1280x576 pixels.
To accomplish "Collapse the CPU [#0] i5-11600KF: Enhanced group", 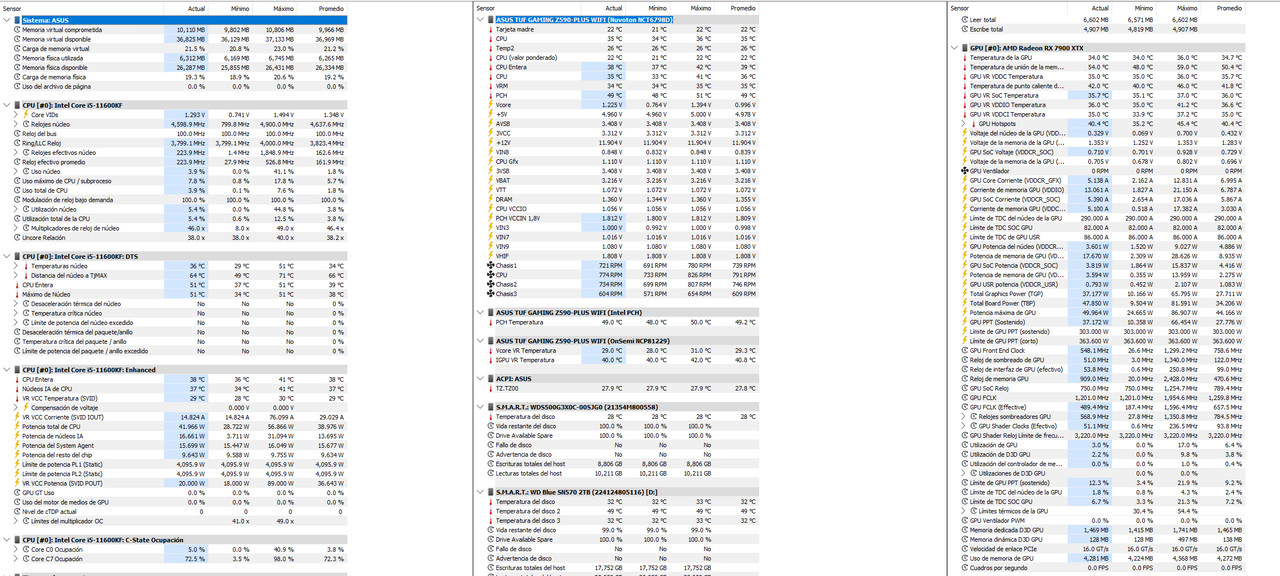I will [5, 370].
